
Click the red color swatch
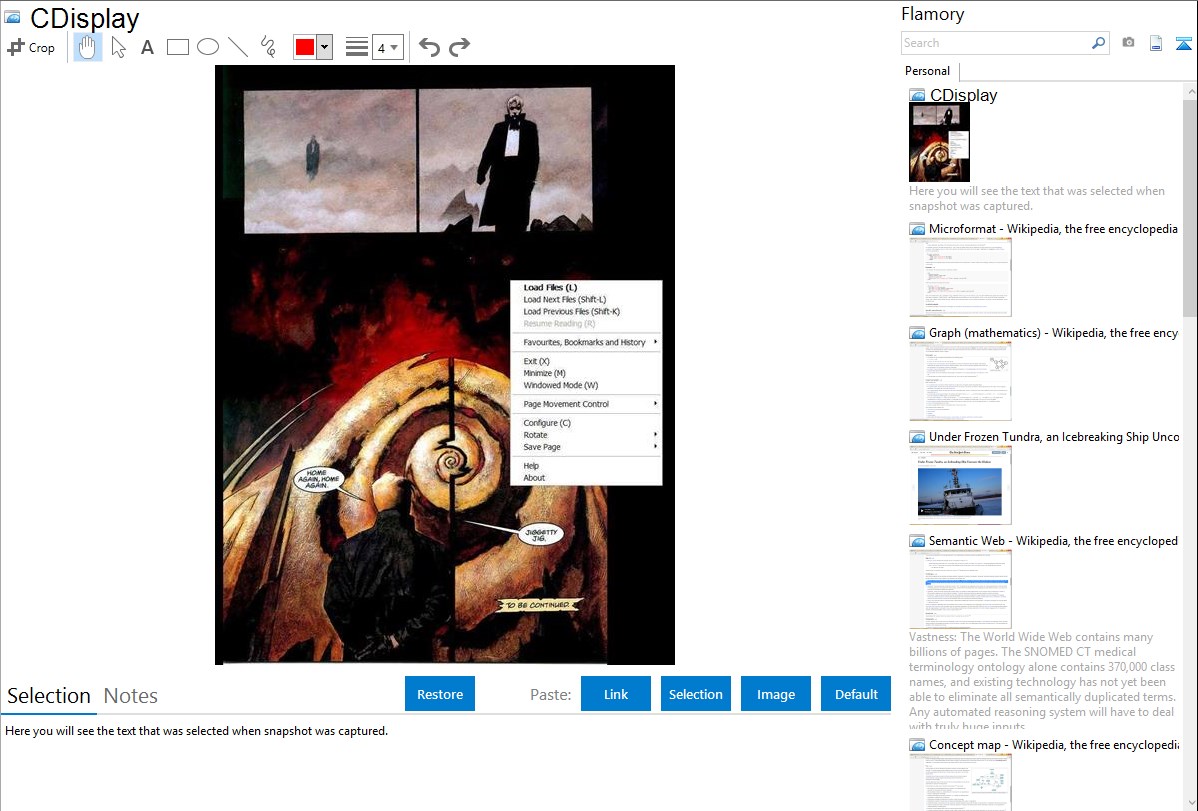[x=305, y=47]
